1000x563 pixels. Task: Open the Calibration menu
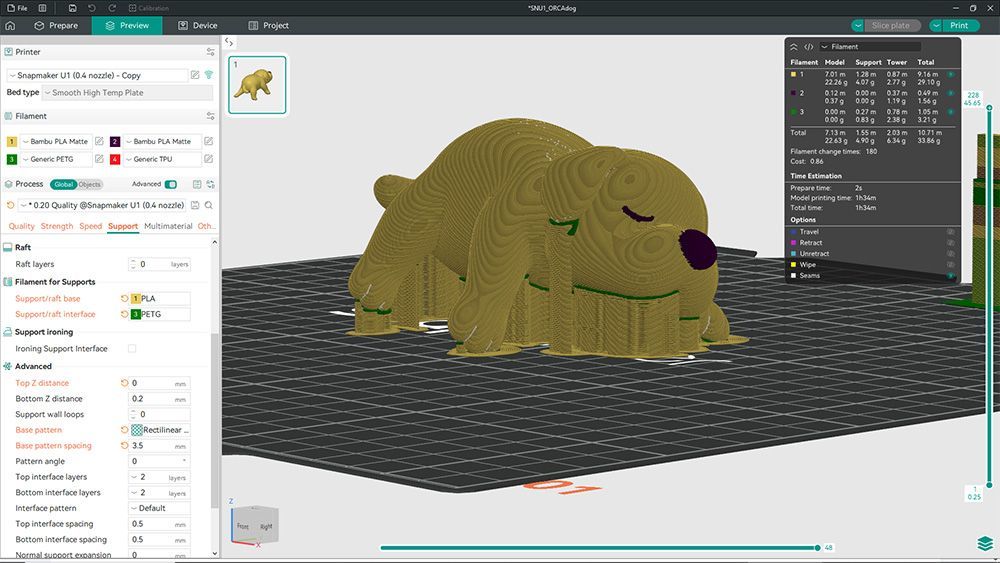click(149, 8)
